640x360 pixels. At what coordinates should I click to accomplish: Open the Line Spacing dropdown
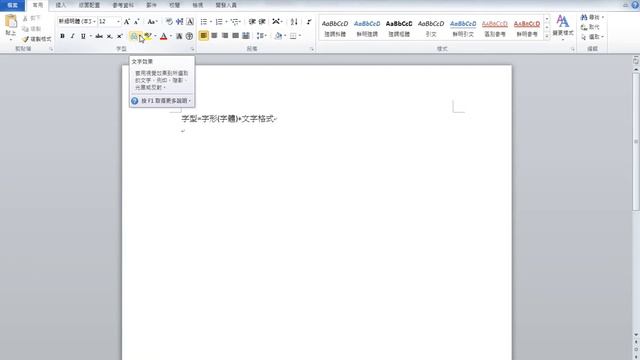pyautogui.click(x=262, y=36)
